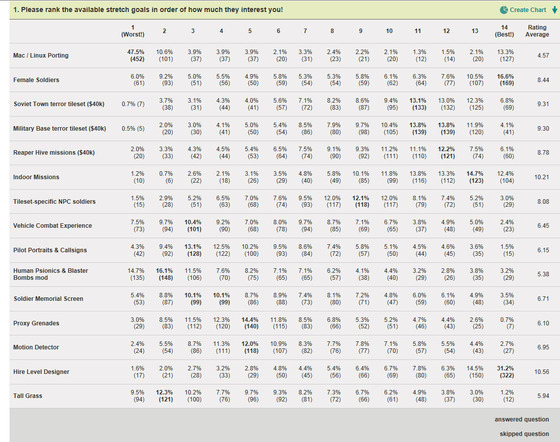Select the 'Mac / Linux Porting' row label

point(41,55)
